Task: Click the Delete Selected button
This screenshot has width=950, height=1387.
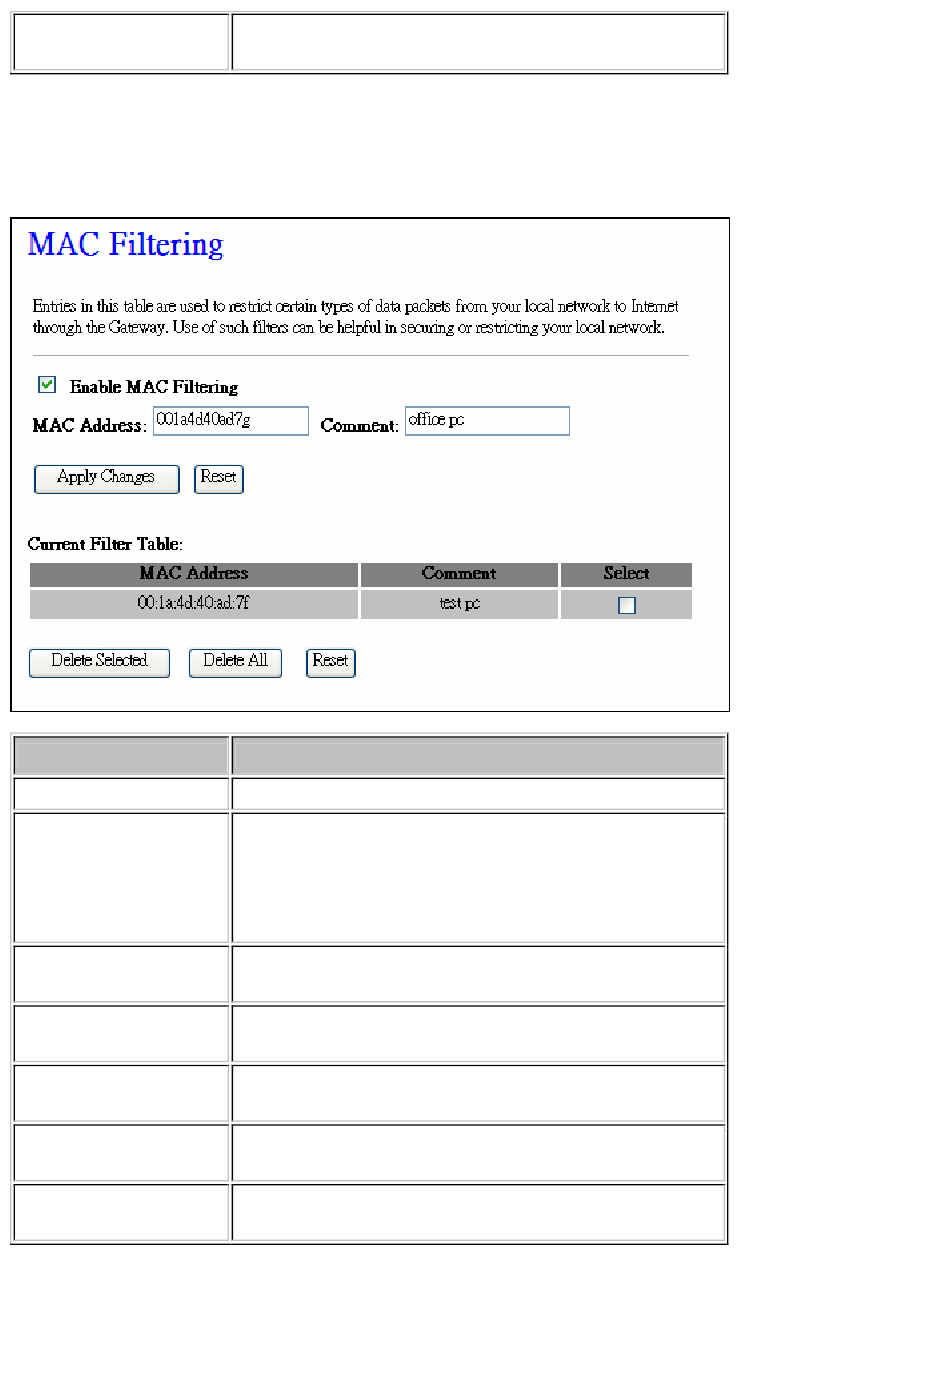Action: coord(99,662)
